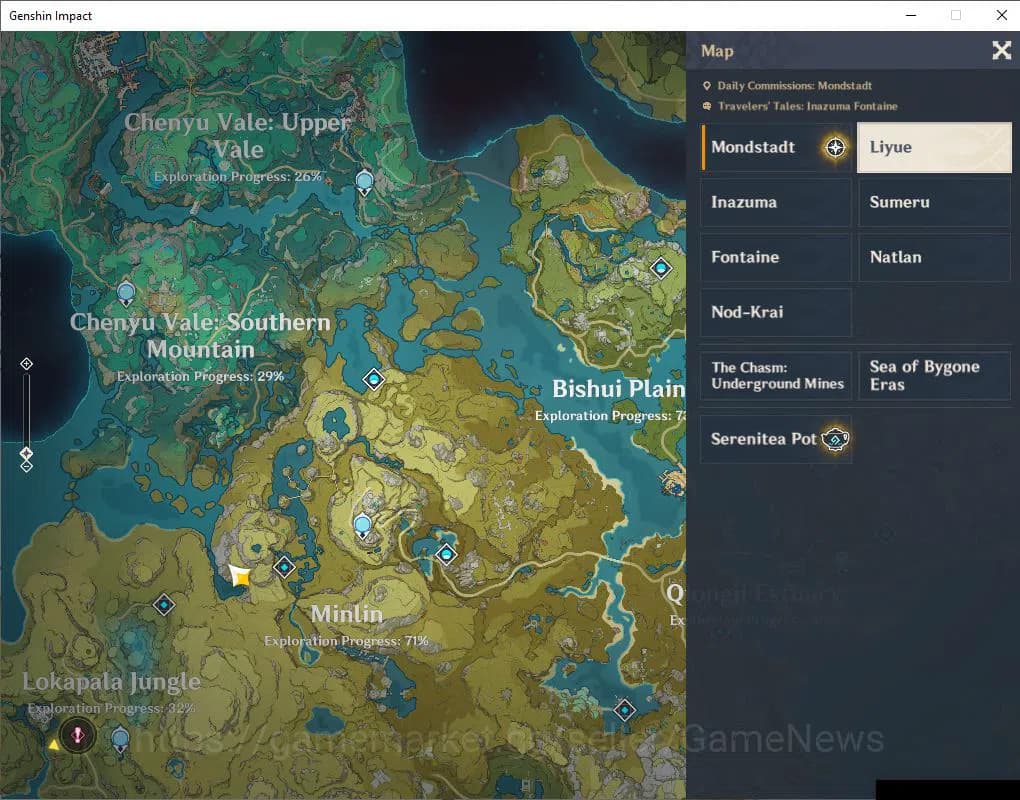Select the pink quest marker near Lokapala Jungle
Screen dimensions: 1020x800
[78, 735]
